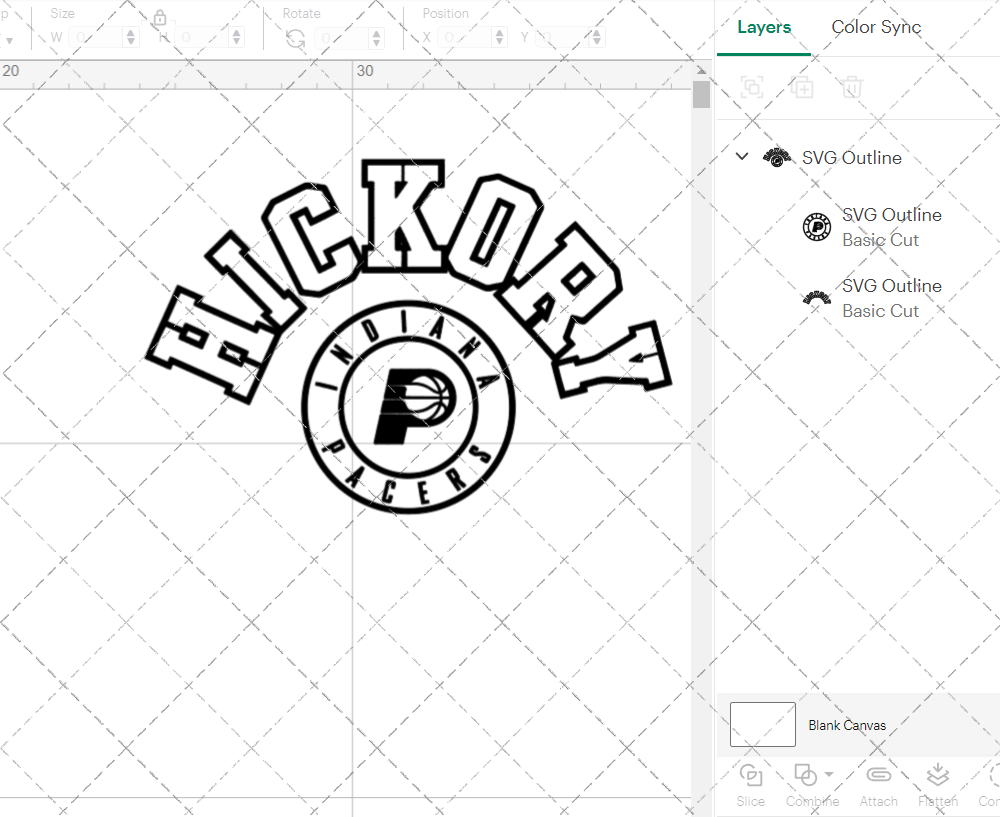1000x817 pixels.
Task: Click the Rotate angle input field
Action: coord(342,38)
